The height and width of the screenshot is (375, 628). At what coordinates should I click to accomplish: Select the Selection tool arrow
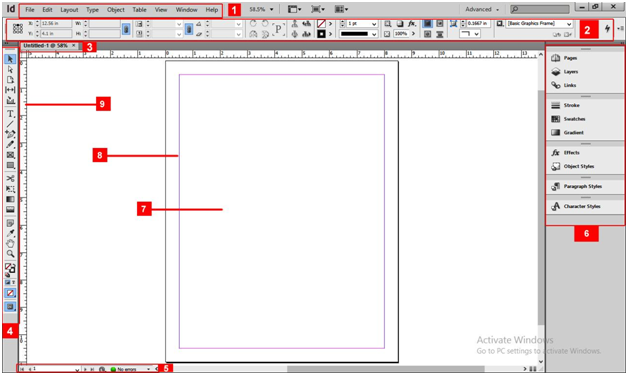[x=10, y=59]
